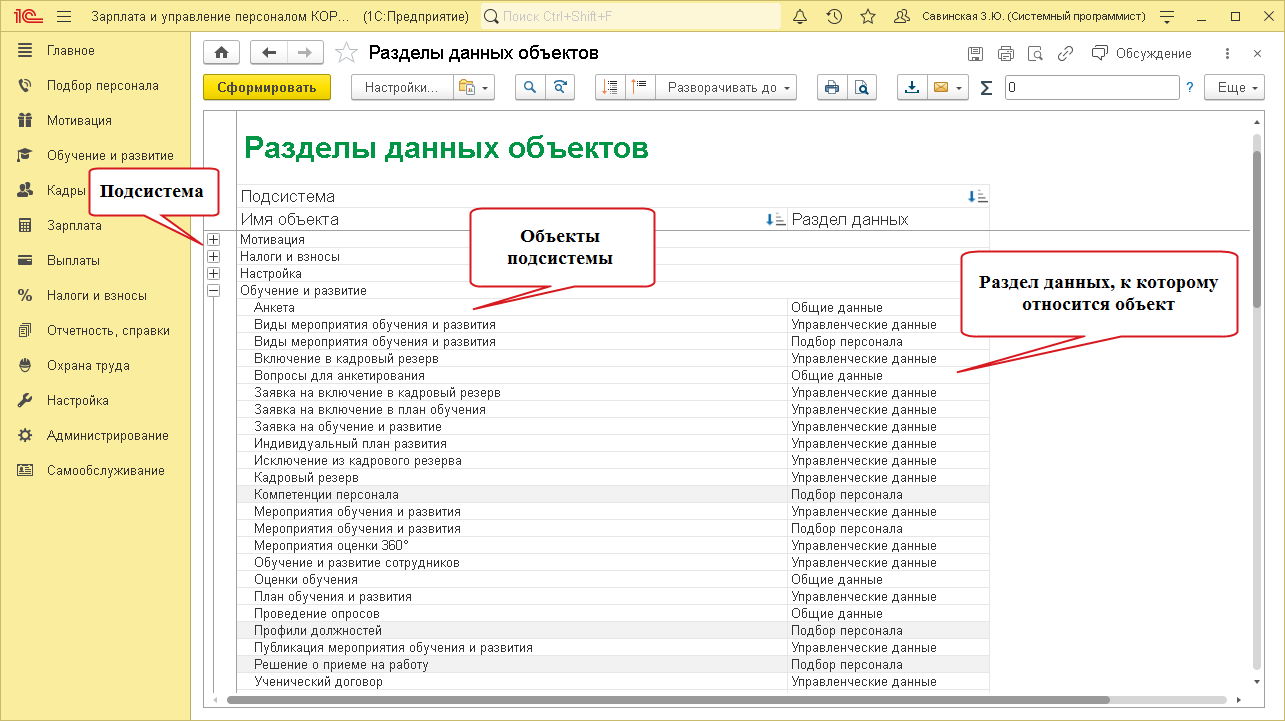Click the save report to file icon
1285x721 pixels.
(911, 88)
